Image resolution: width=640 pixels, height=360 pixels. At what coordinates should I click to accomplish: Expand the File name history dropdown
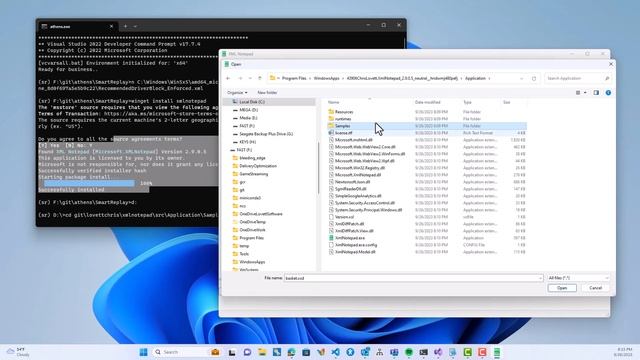click(540, 278)
